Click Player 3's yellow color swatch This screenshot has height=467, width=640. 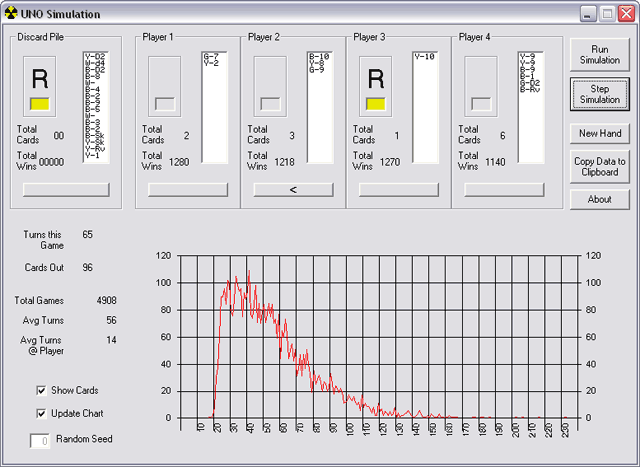(x=376, y=104)
